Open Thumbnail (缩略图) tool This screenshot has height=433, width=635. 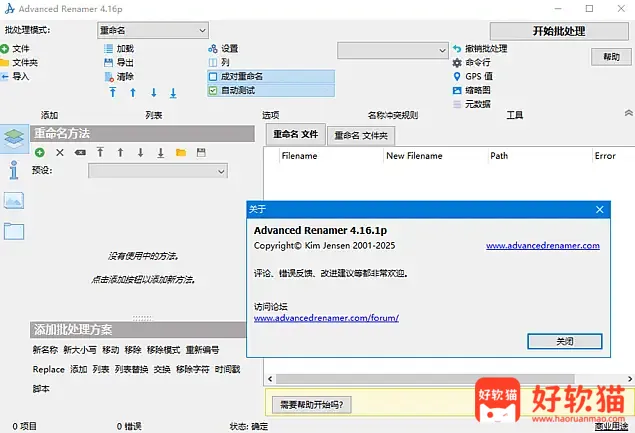[x=471, y=90]
